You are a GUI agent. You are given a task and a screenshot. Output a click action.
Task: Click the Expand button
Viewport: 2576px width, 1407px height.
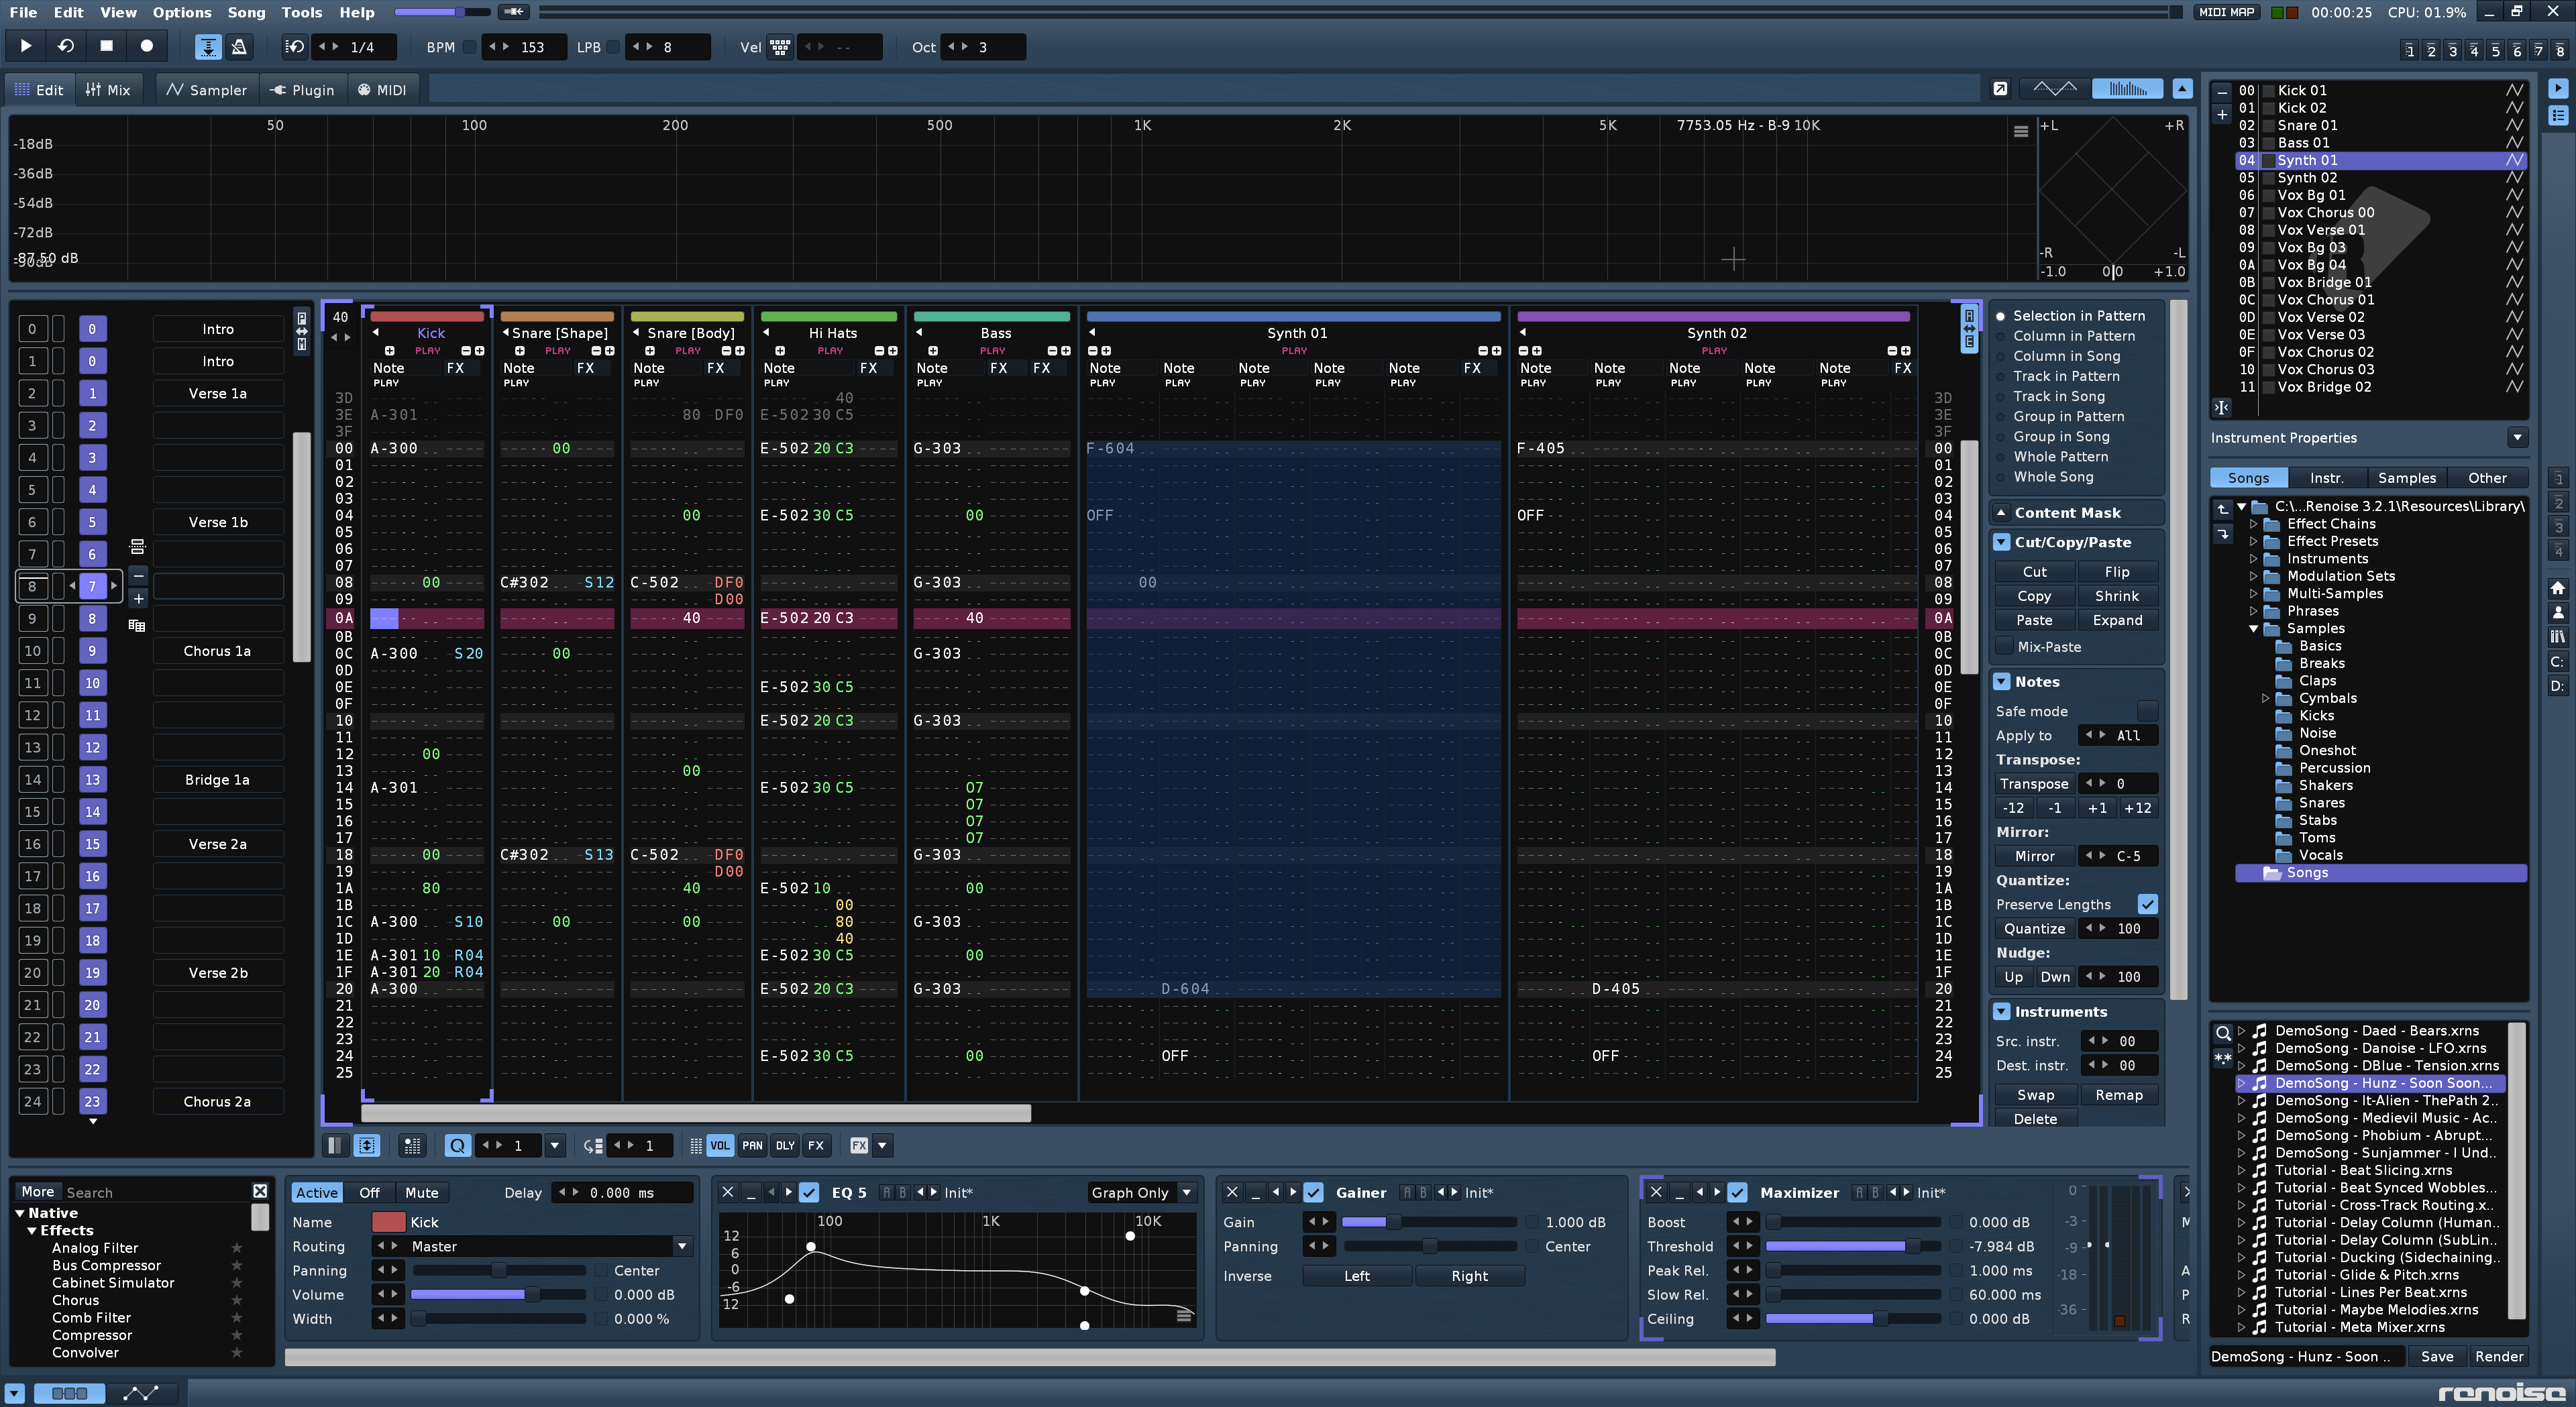coord(2117,620)
